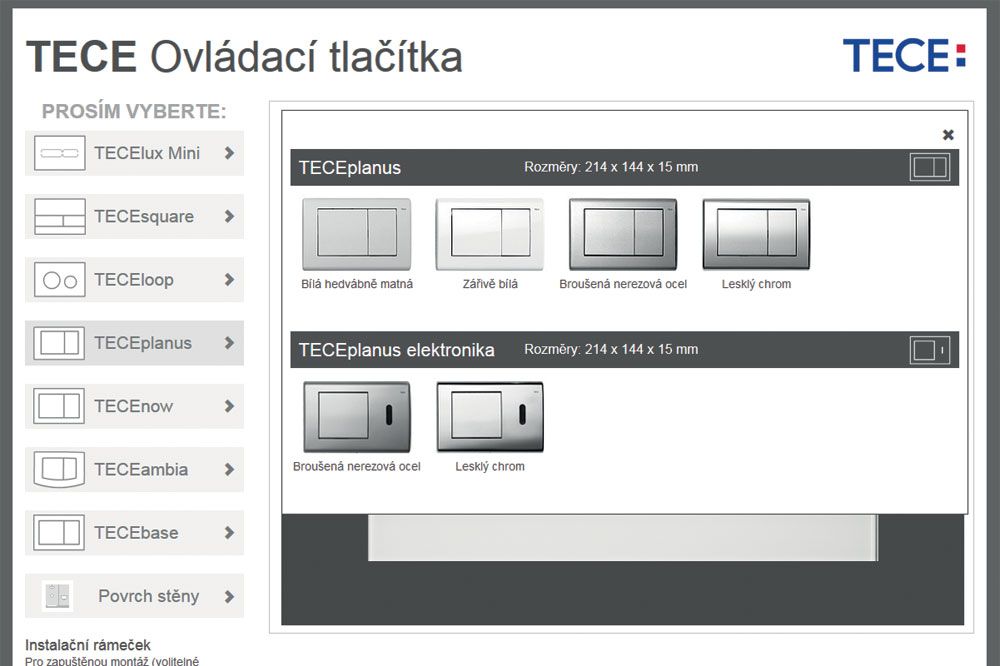Screen dimensions: 1000x666
Task: Select TECEplanus Broušená nerezová ocel plate thumbnail
Action: (x=623, y=234)
